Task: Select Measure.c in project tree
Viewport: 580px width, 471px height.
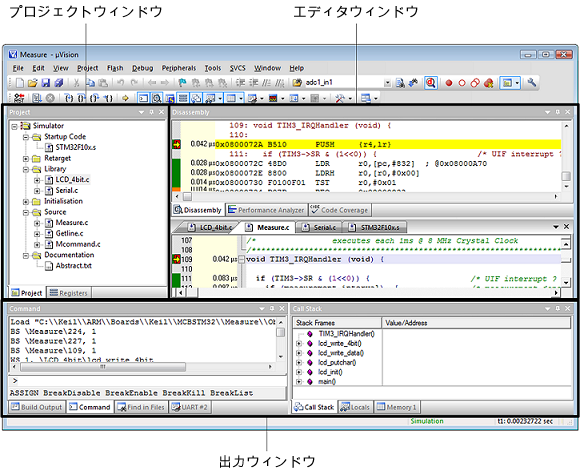Action: tap(72, 223)
